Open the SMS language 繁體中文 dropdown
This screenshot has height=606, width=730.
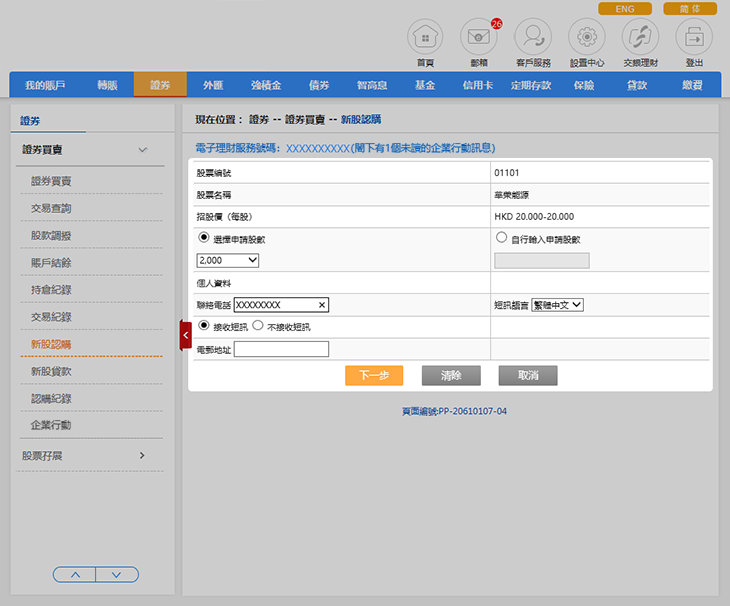(x=557, y=305)
